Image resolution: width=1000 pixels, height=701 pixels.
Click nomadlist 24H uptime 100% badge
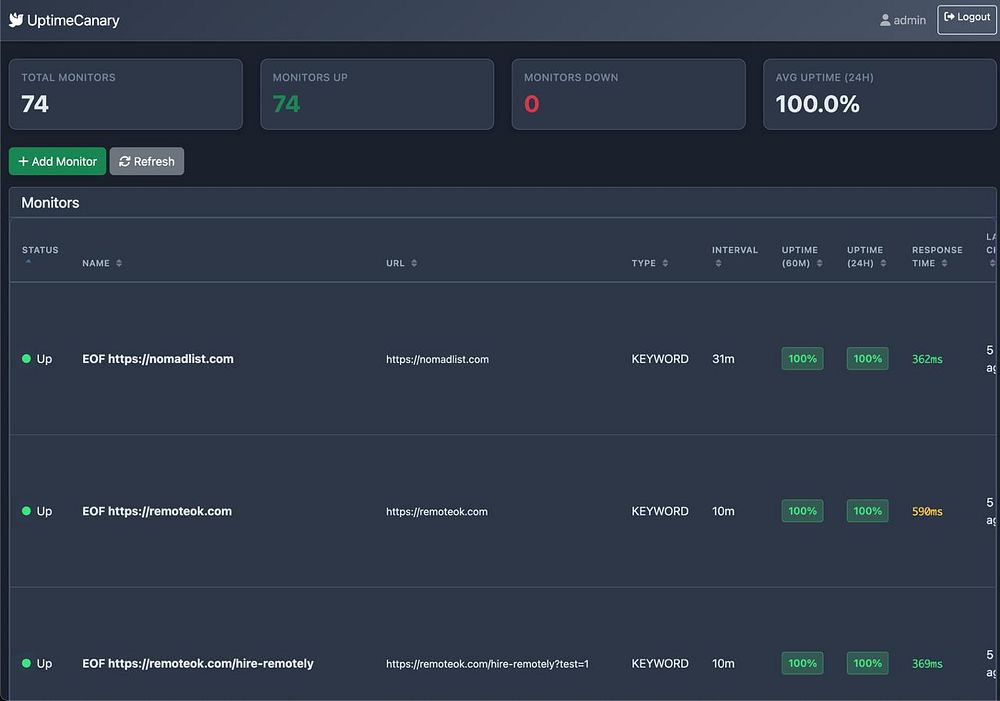(x=867, y=358)
